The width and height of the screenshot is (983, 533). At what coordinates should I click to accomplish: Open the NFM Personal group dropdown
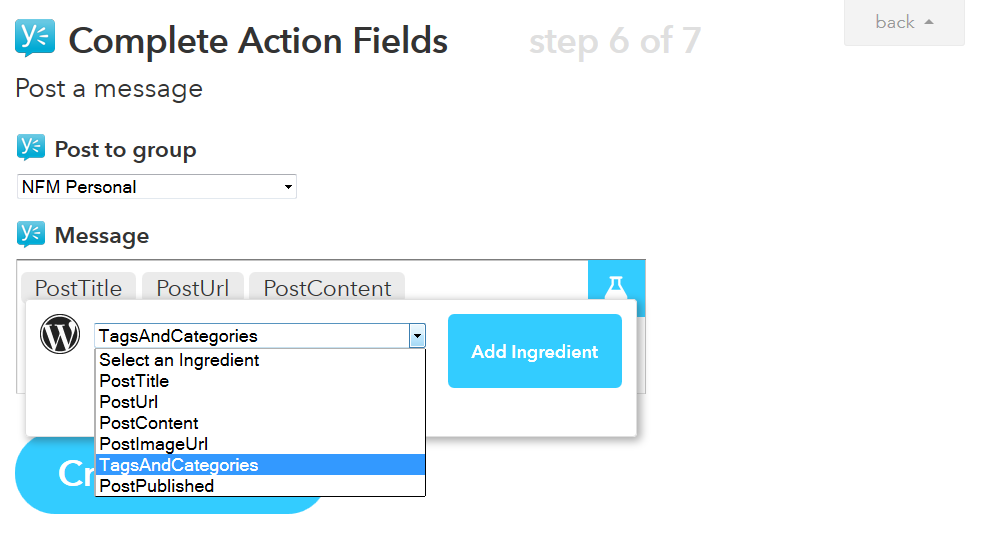157,187
